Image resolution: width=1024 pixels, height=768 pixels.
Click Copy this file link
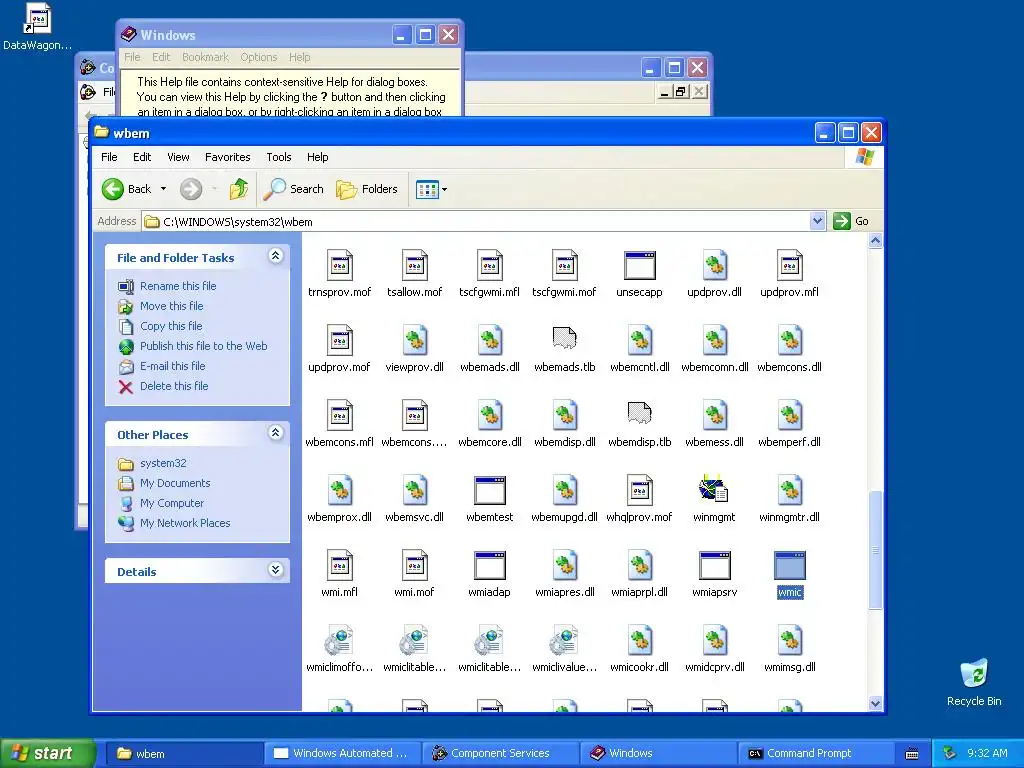(171, 326)
